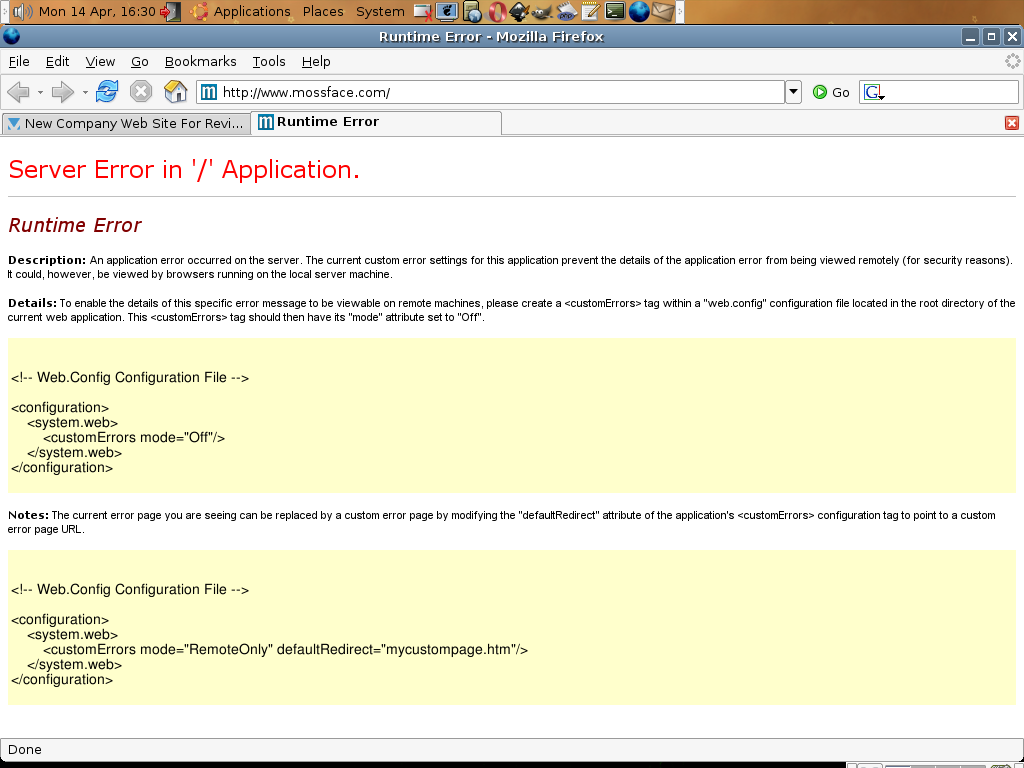Screen dimensions: 1024x768
Task: Click the bold Description: label
Action: [x=47, y=260]
